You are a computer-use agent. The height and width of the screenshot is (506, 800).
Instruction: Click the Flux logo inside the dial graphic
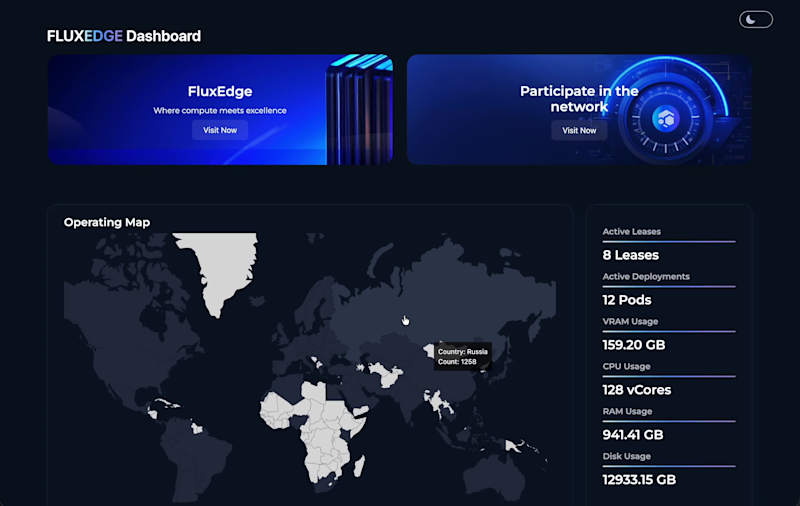[665, 118]
